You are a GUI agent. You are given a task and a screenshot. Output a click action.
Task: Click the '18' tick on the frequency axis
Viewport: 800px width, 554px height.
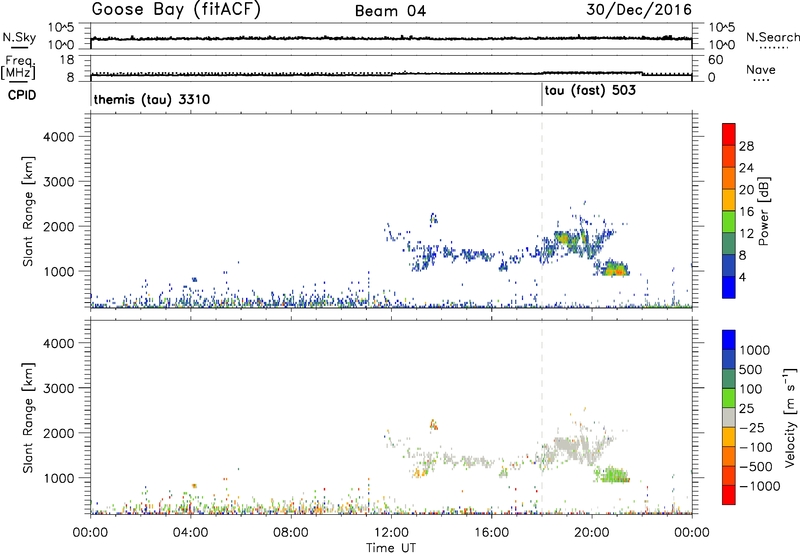point(67,60)
